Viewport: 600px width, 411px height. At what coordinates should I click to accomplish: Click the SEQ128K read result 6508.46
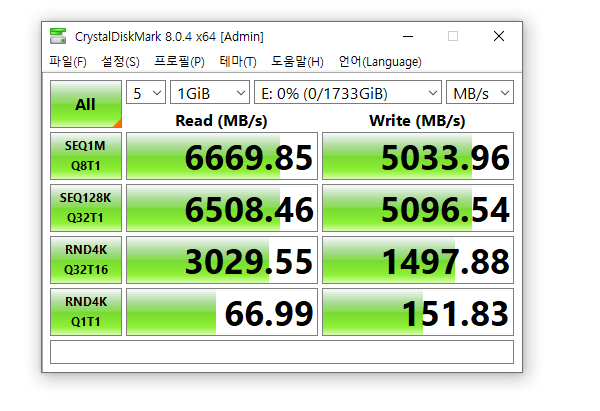coord(222,208)
